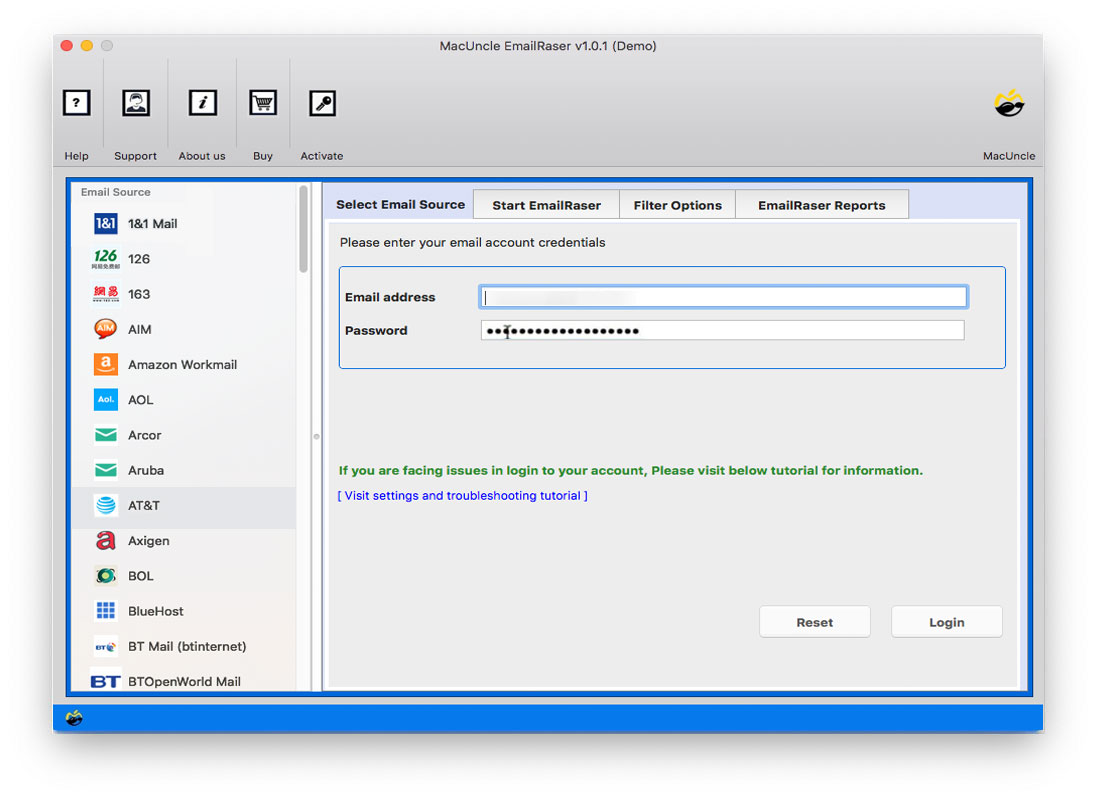Focus the Email address field
This screenshot has height=799, width=1096.
[723, 297]
